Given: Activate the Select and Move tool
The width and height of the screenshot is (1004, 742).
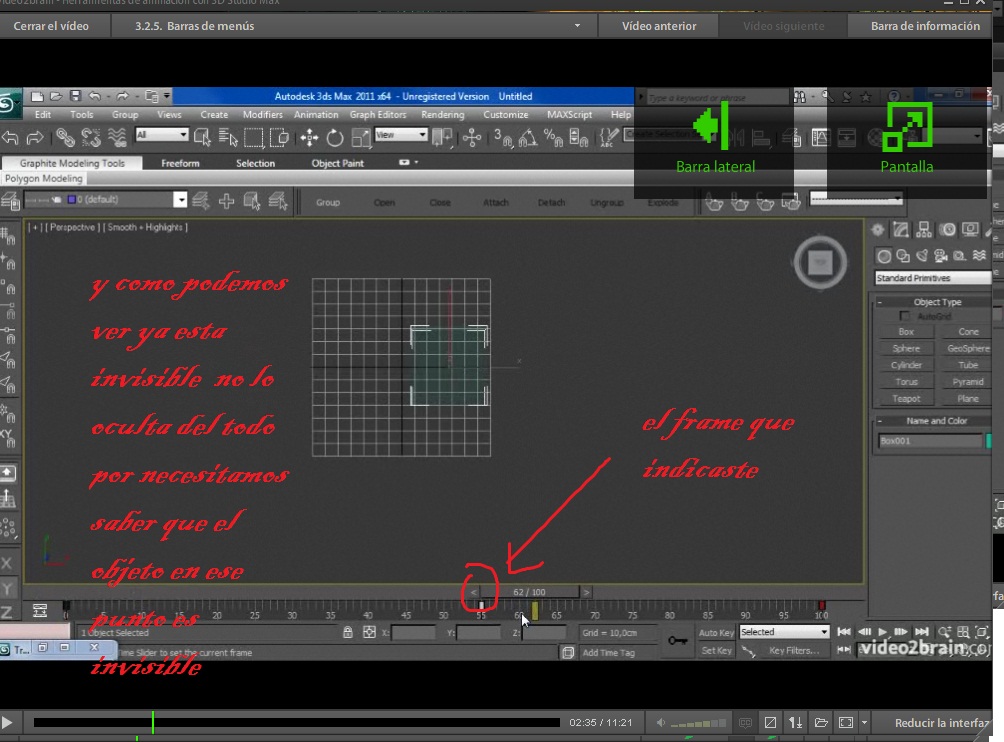Looking at the screenshot, I should [309, 137].
